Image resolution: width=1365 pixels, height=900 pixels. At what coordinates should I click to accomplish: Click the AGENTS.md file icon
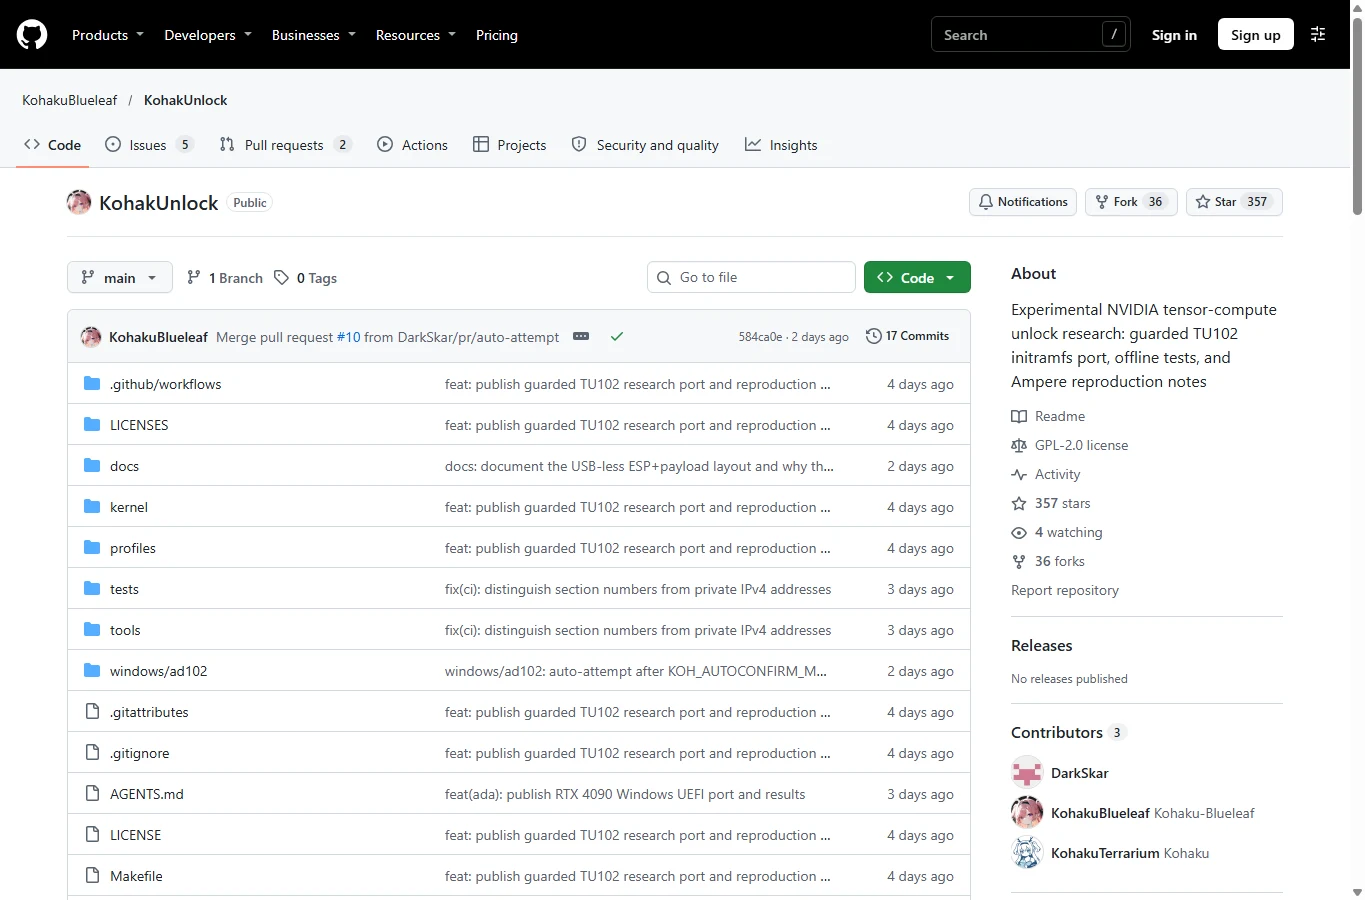(92, 794)
